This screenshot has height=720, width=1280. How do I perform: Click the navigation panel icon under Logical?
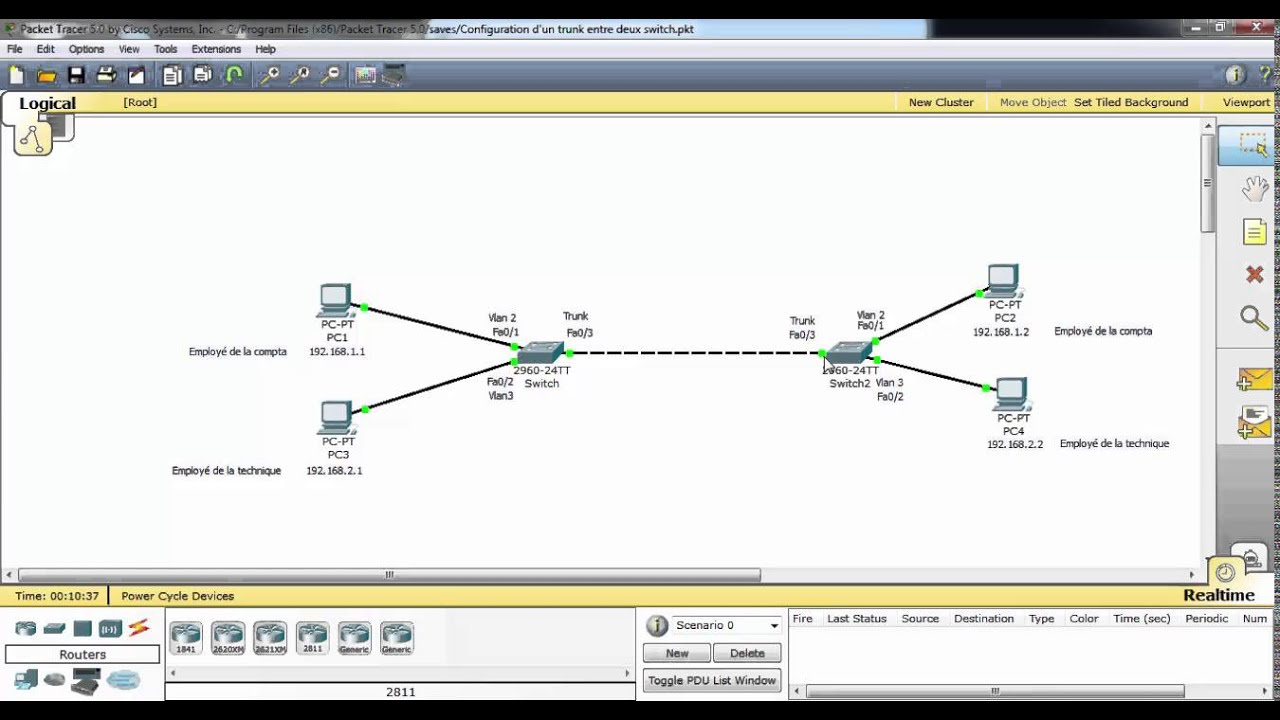(x=33, y=139)
